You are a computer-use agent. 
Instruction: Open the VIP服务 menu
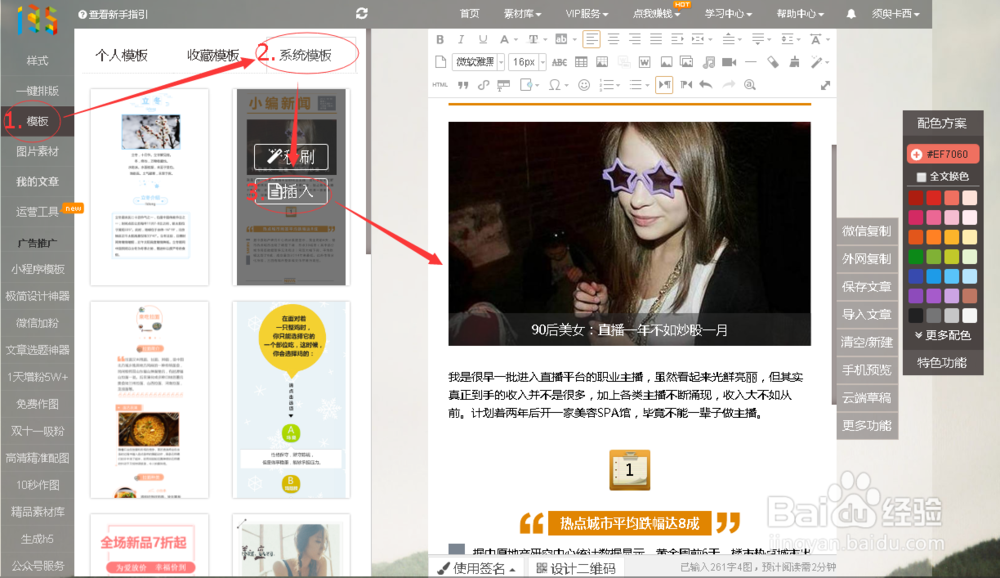(x=586, y=13)
